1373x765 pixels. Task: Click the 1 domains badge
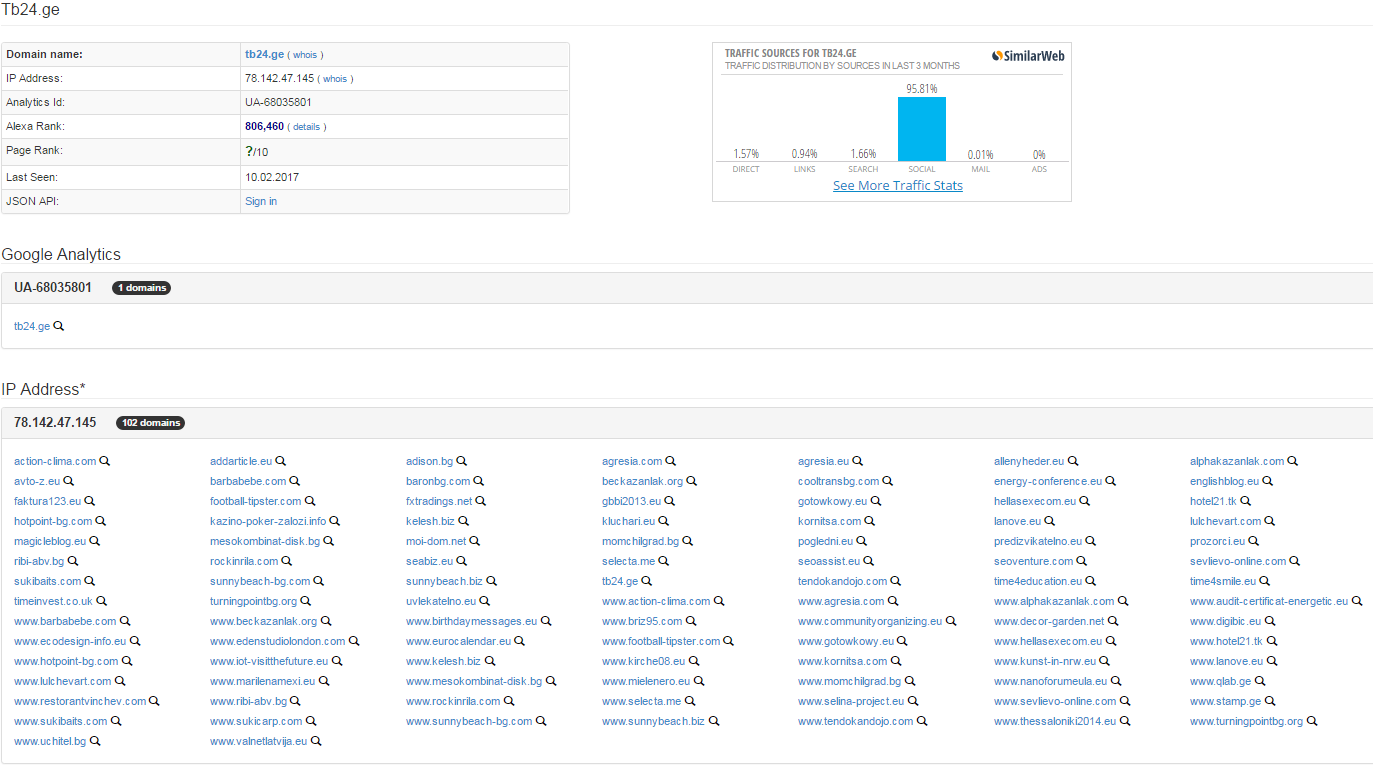click(141, 288)
